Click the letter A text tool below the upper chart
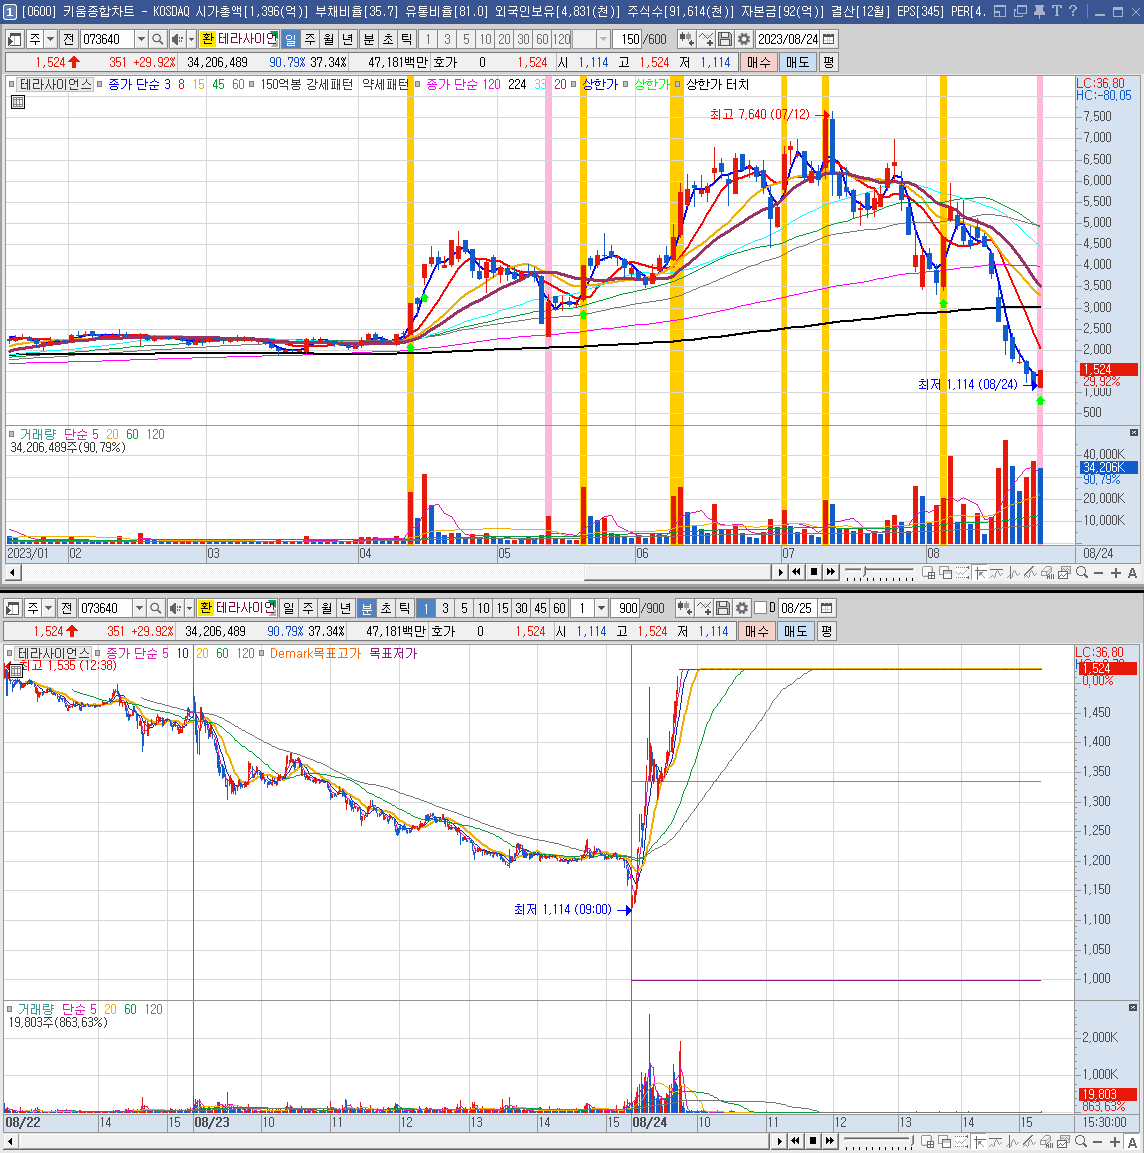This screenshot has height=1153, width=1144. (1132, 573)
